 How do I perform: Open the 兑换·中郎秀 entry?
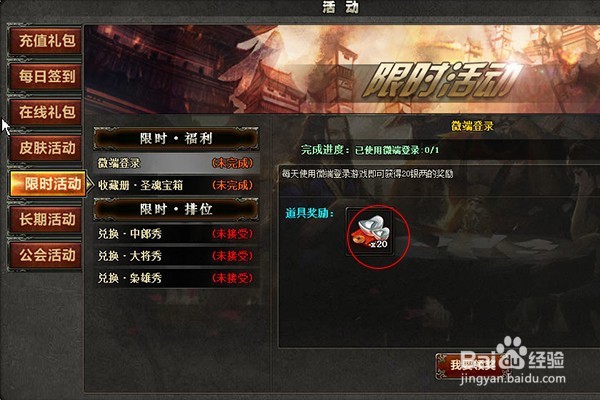pyautogui.click(x=176, y=234)
